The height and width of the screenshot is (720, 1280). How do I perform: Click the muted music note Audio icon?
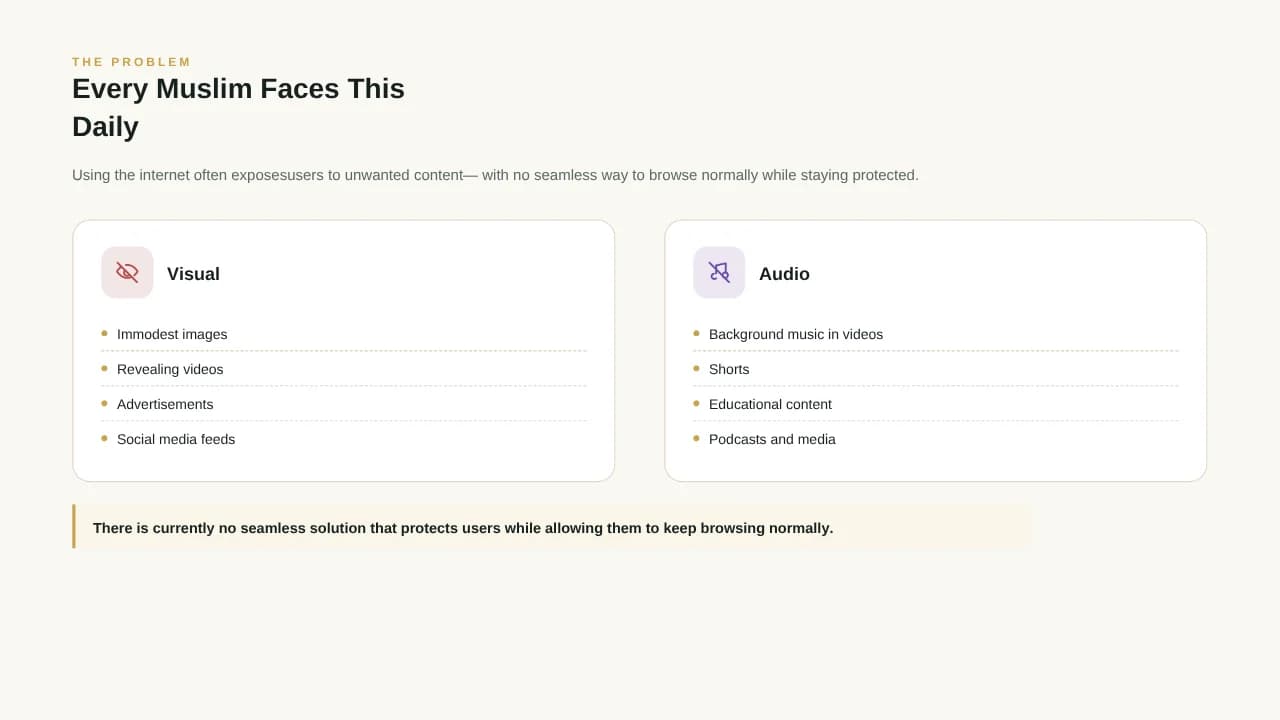coord(719,272)
